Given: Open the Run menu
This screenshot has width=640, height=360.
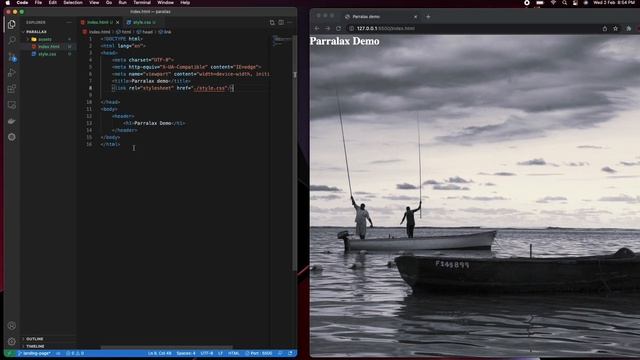Looking at the screenshot, I should coord(122,3).
